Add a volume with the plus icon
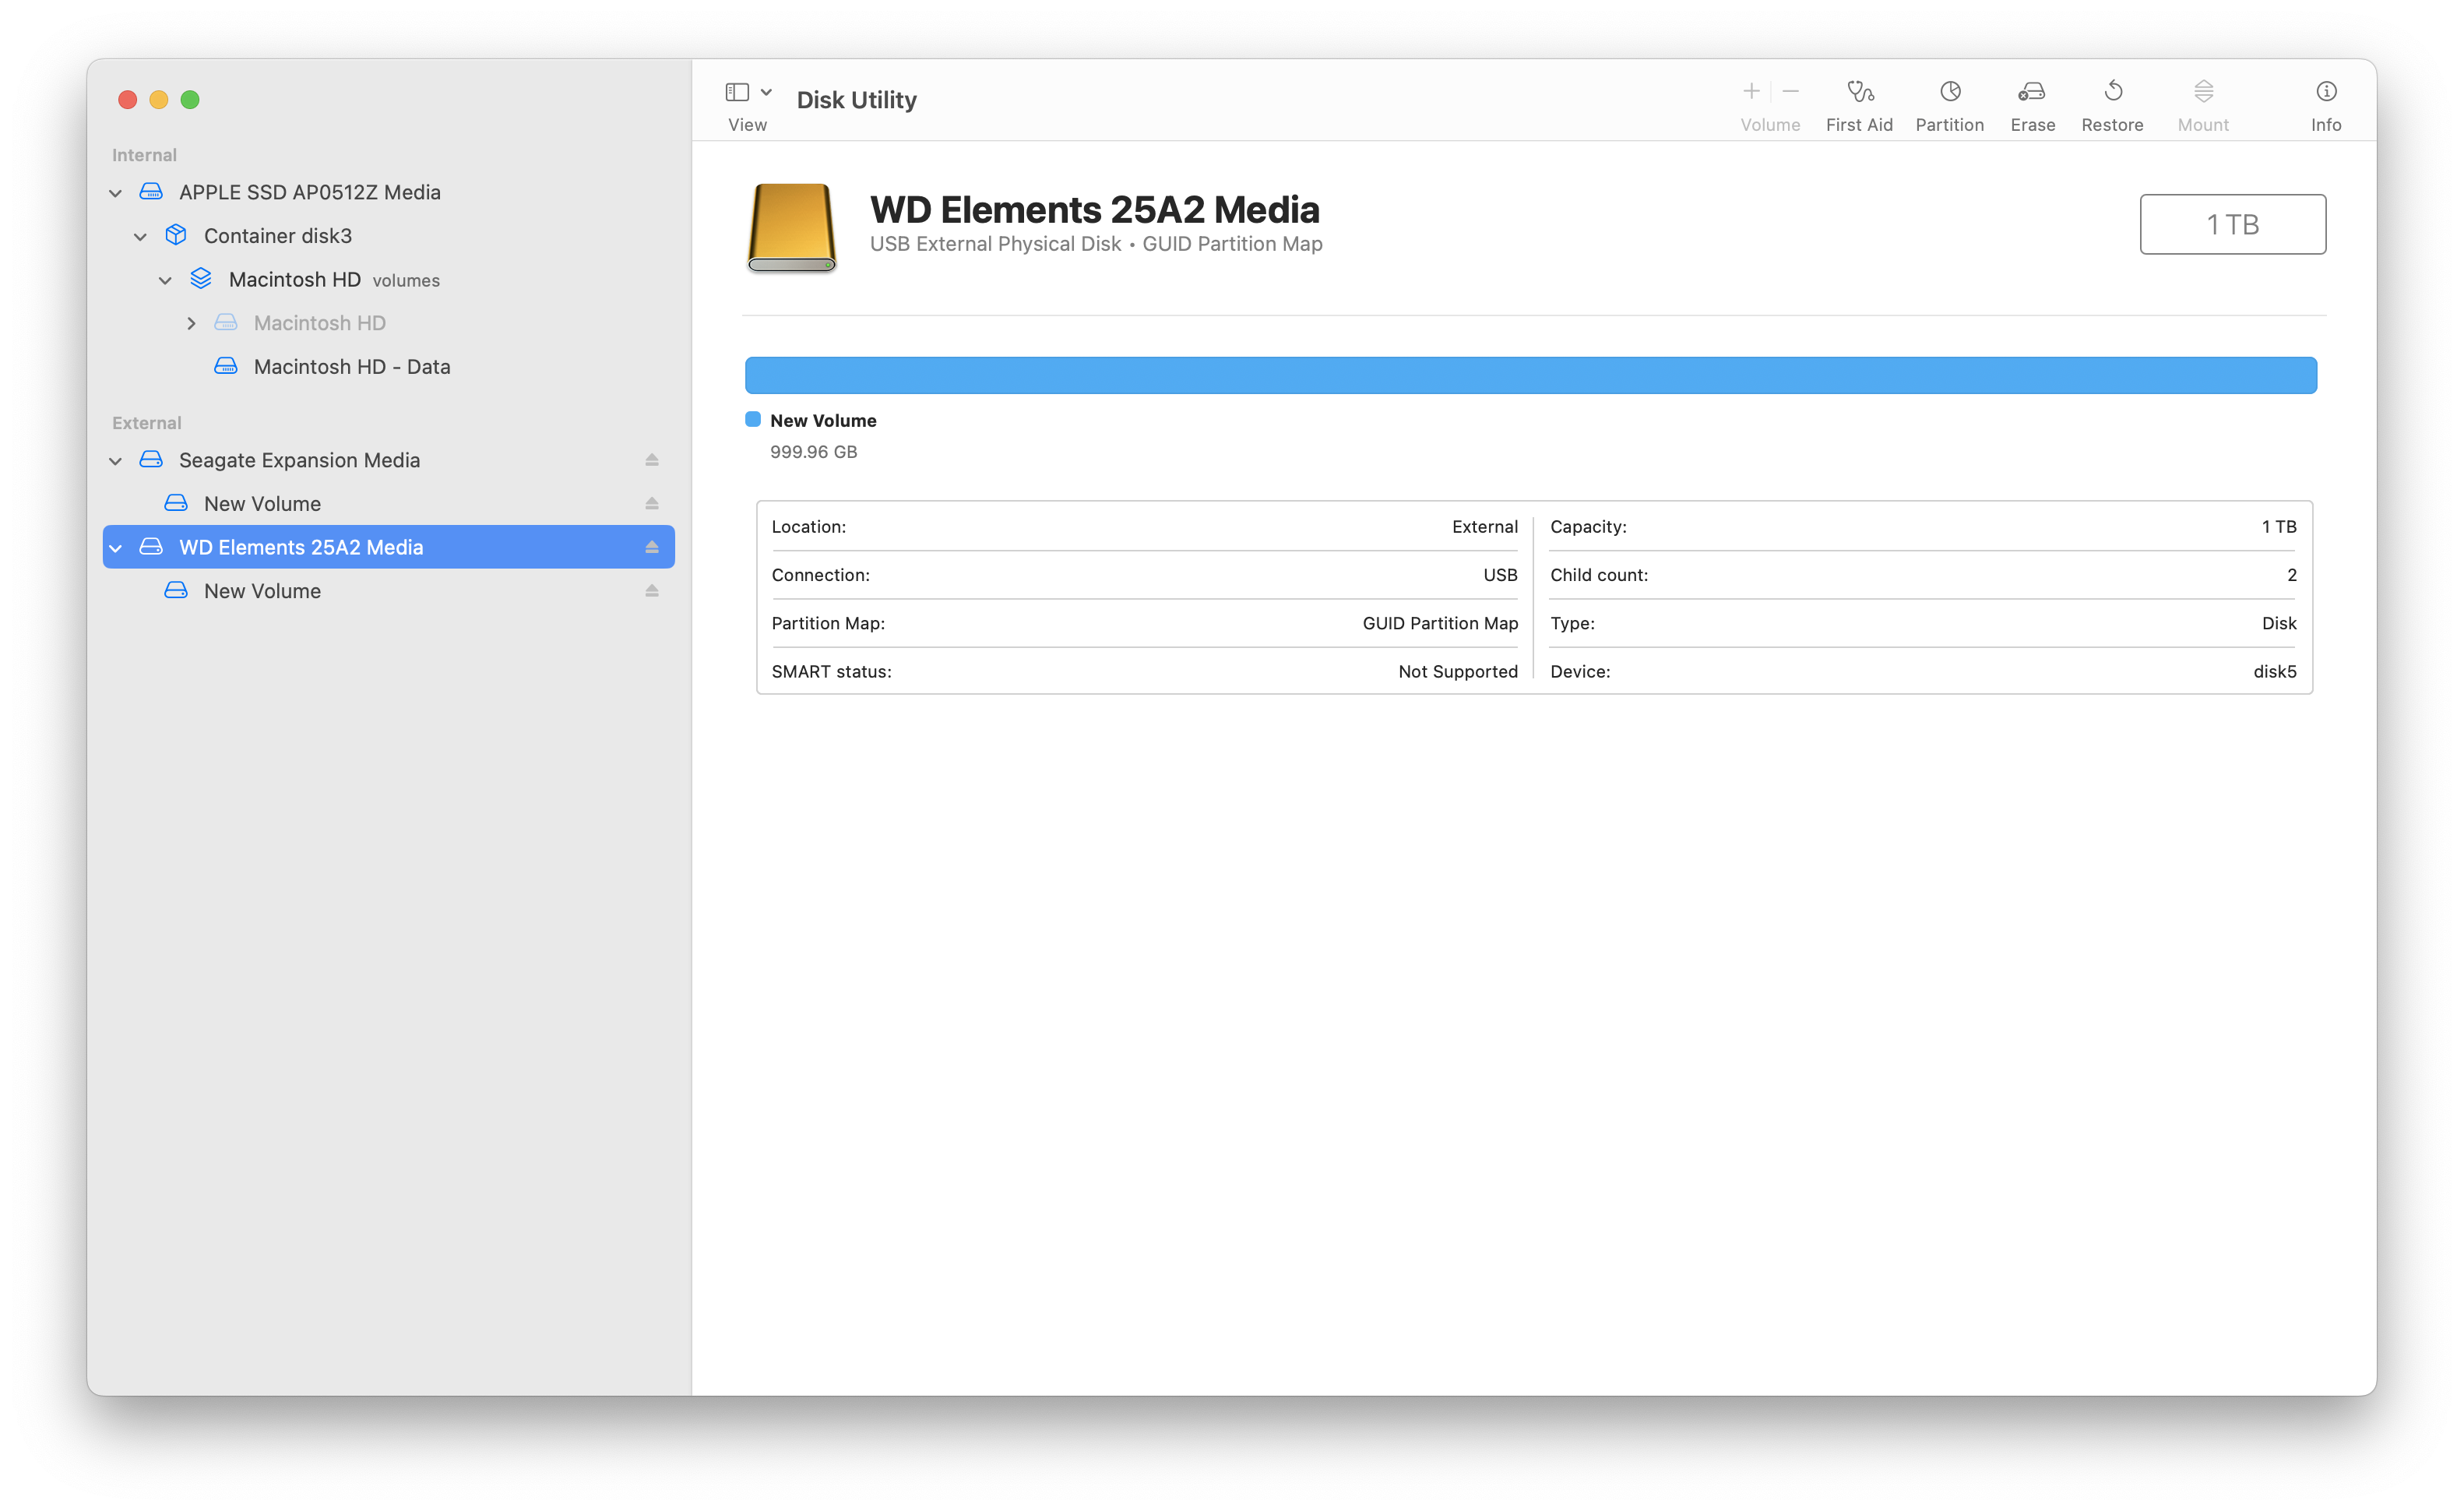2464x1511 pixels. [x=1751, y=92]
